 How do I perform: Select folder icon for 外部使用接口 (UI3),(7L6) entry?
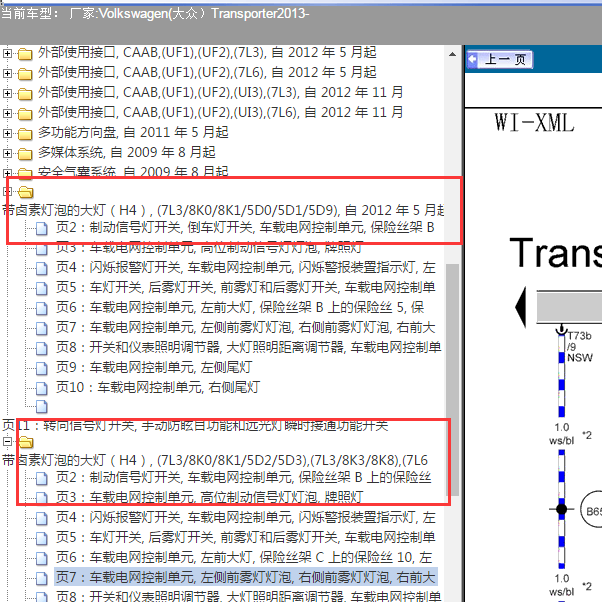click(x=25, y=114)
